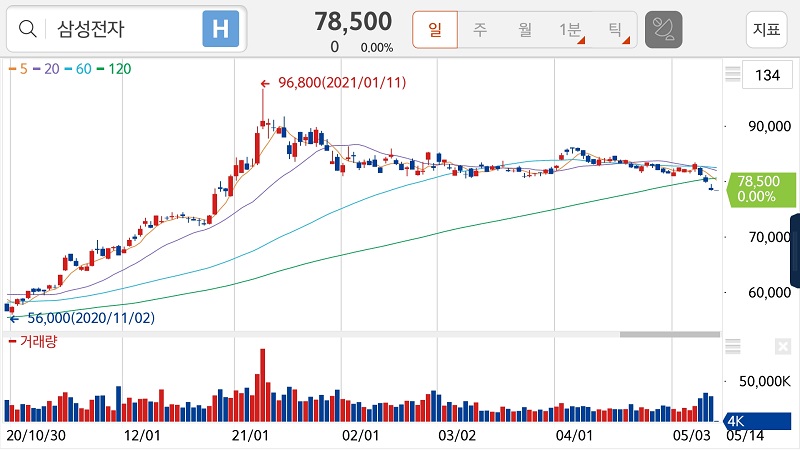Click the green 78,500 current price tag

[761, 189]
